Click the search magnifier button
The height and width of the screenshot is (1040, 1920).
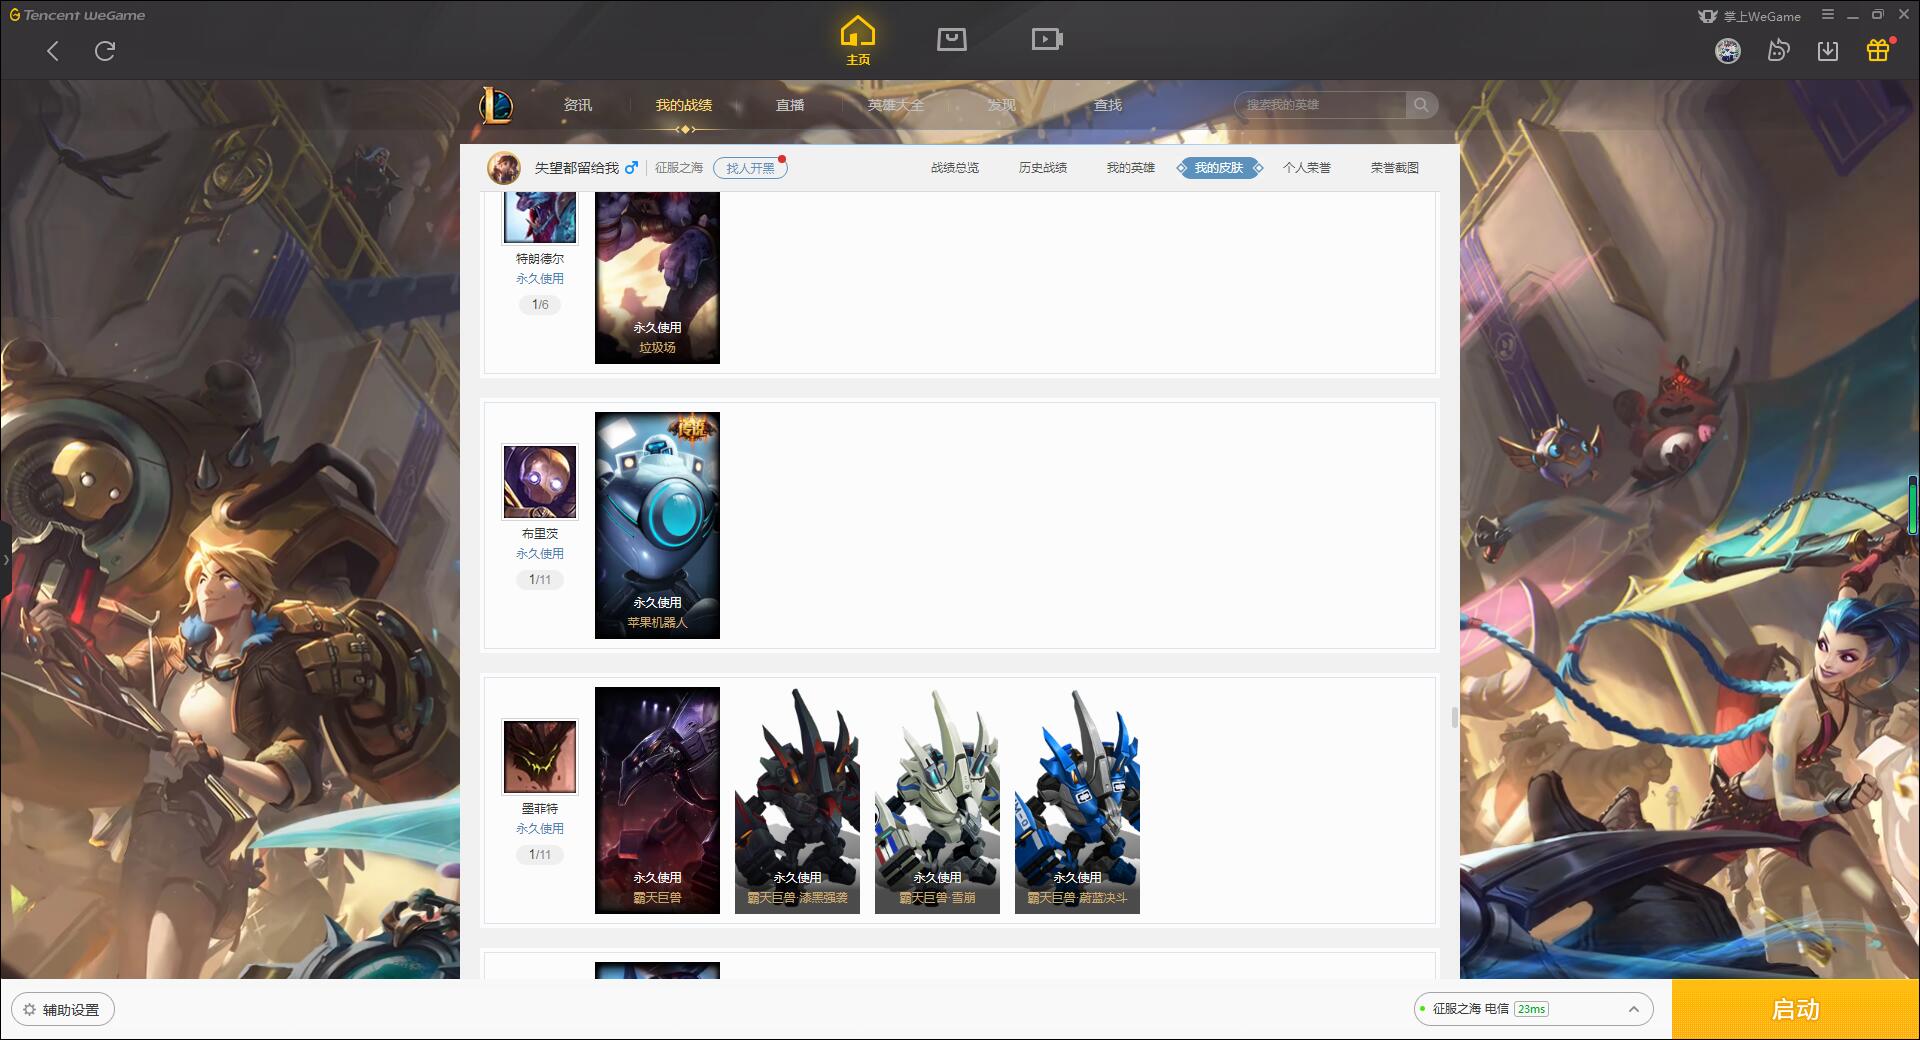[1421, 105]
